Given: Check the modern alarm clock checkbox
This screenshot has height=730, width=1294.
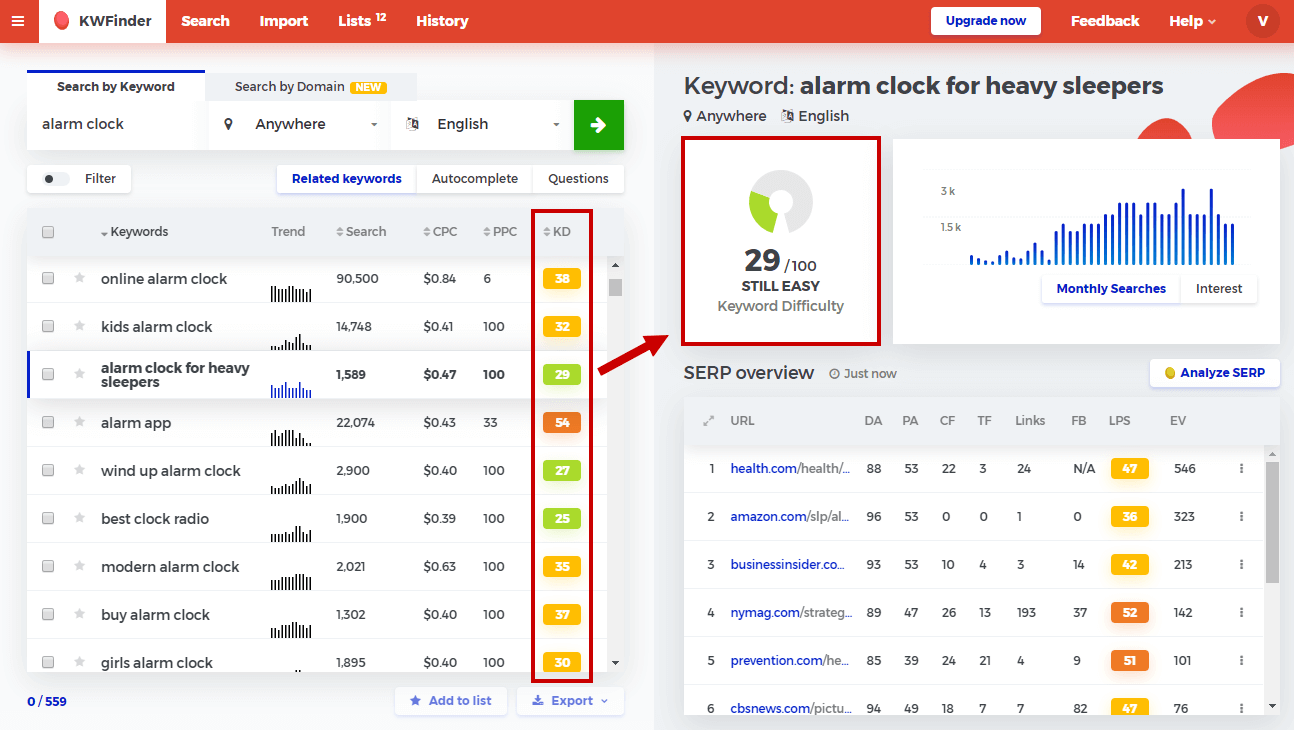Looking at the screenshot, I should coord(48,566).
